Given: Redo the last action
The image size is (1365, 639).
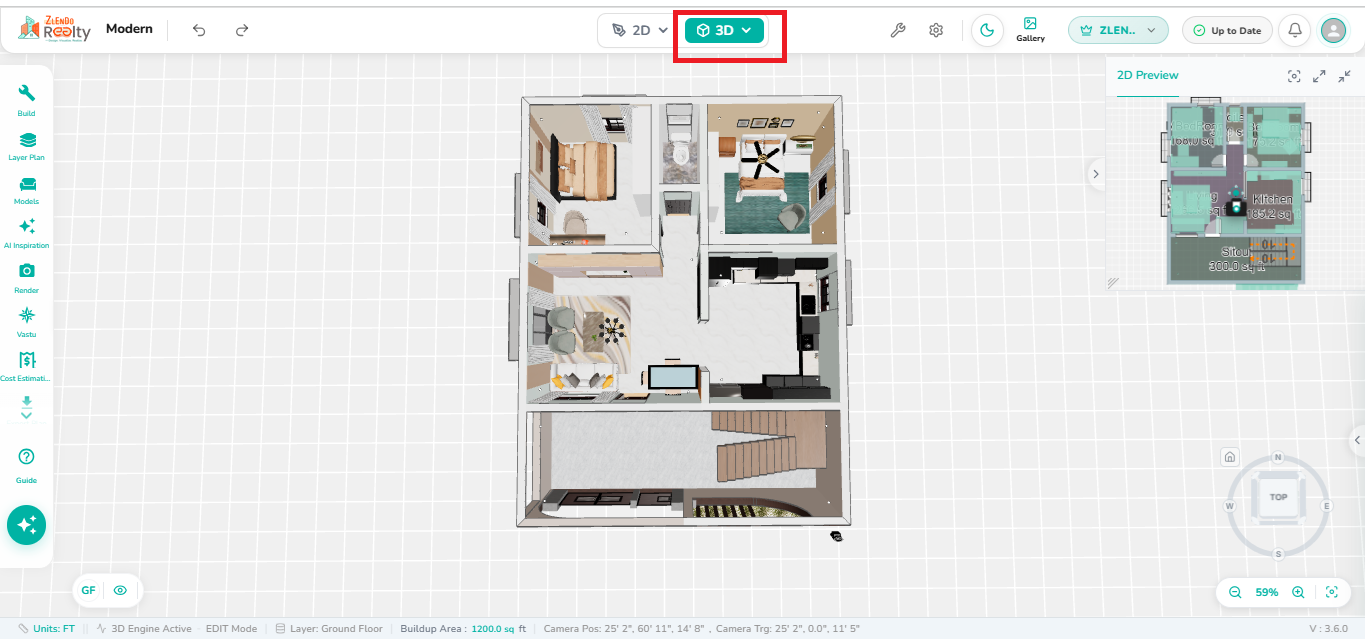Looking at the screenshot, I should [242, 30].
